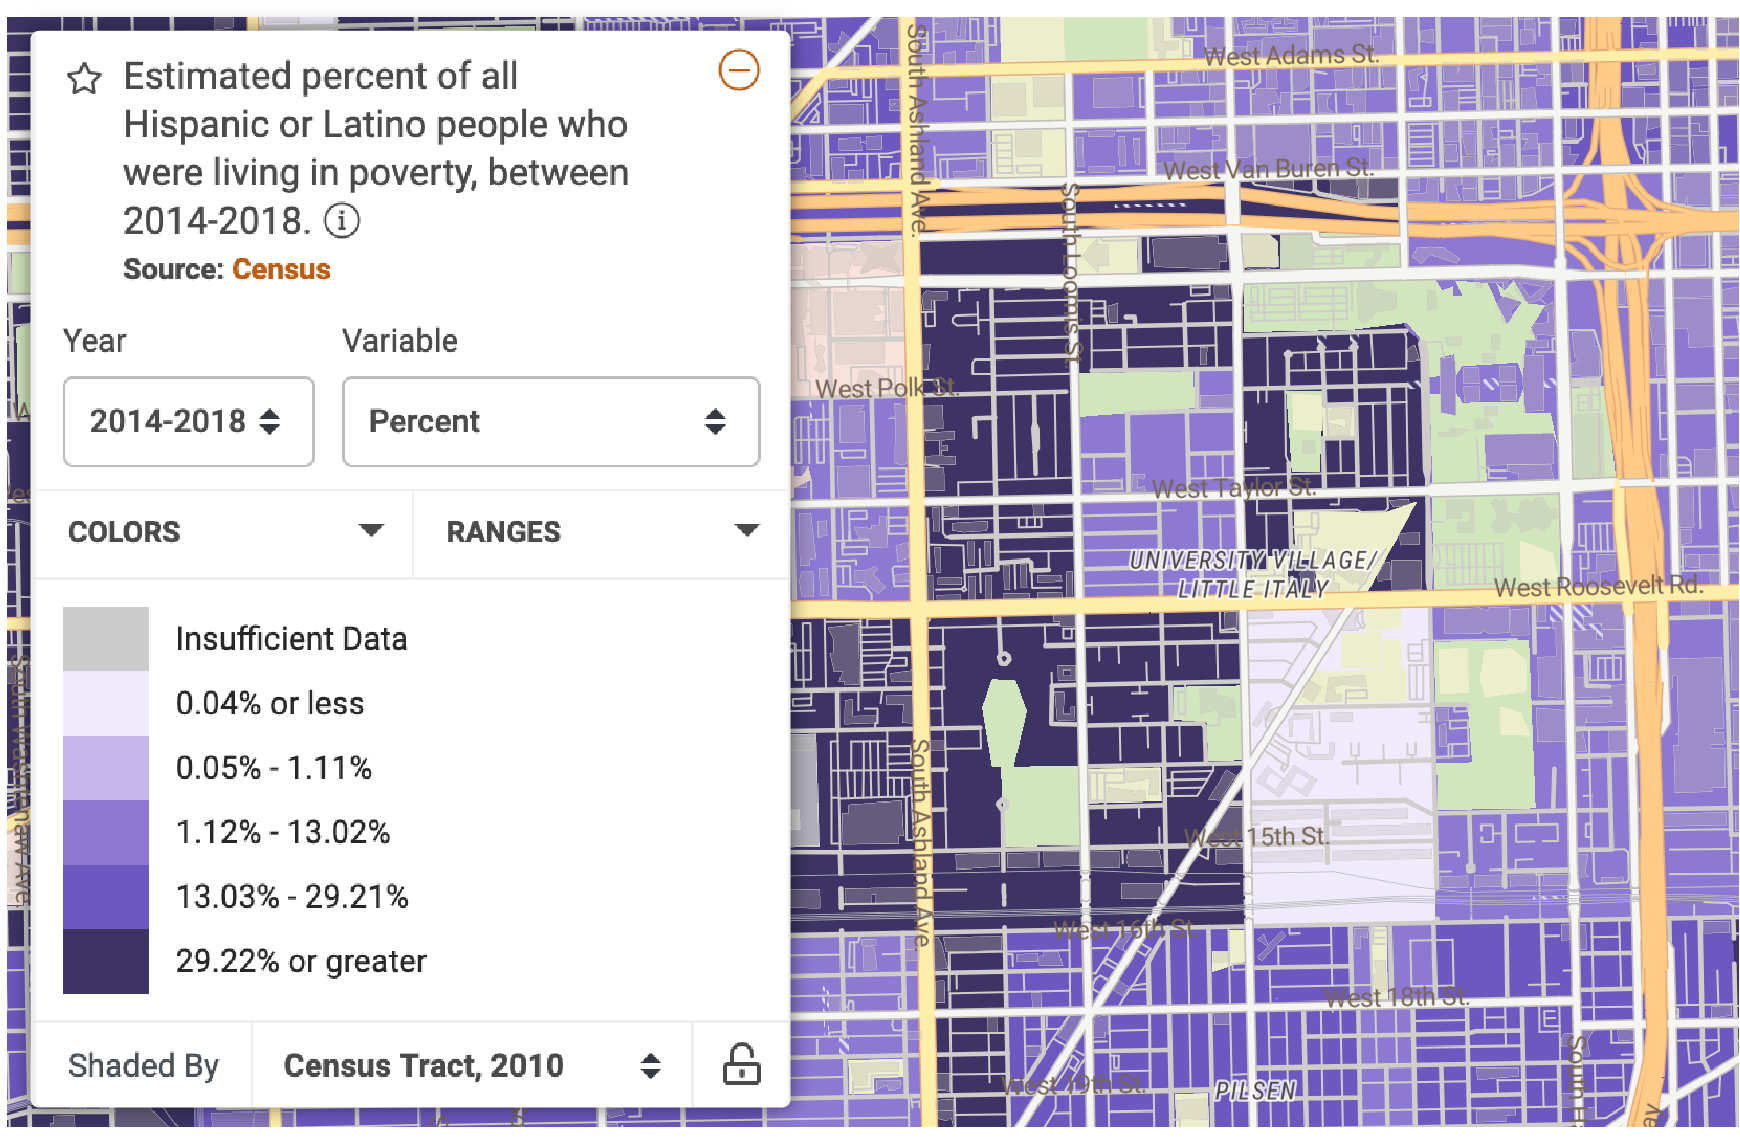Click the 1.12% - 13.02% label
This screenshot has height=1138, width=1740.
(x=283, y=832)
